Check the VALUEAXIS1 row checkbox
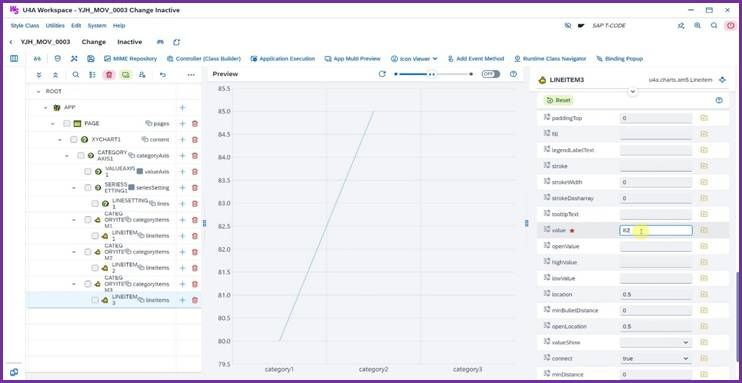The image size is (742, 383). pyautogui.click(x=88, y=172)
